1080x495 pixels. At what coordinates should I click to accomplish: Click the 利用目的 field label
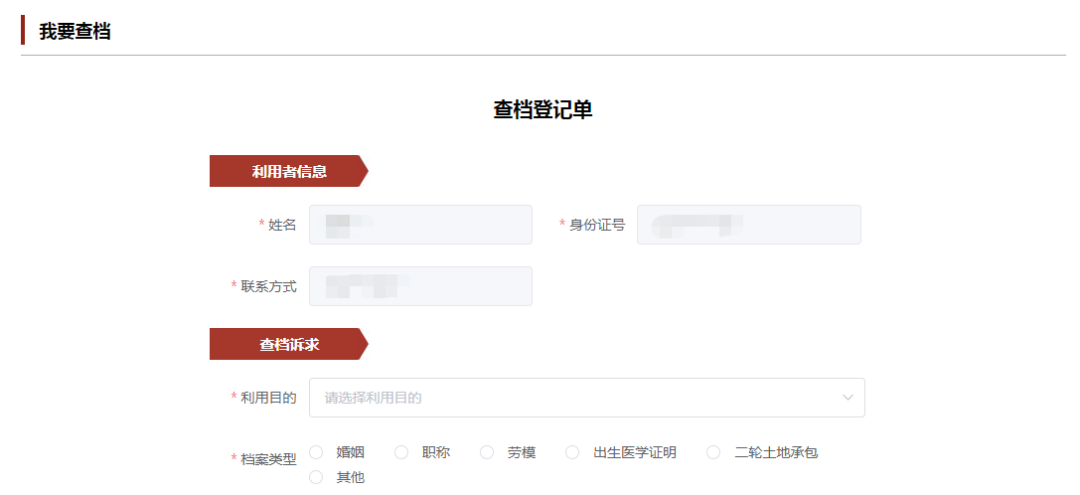click(x=268, y=398)
